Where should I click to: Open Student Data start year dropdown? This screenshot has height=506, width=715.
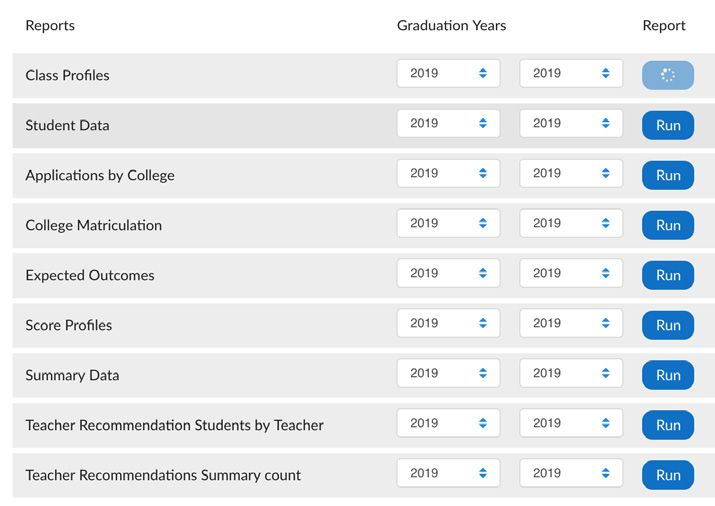448,123
